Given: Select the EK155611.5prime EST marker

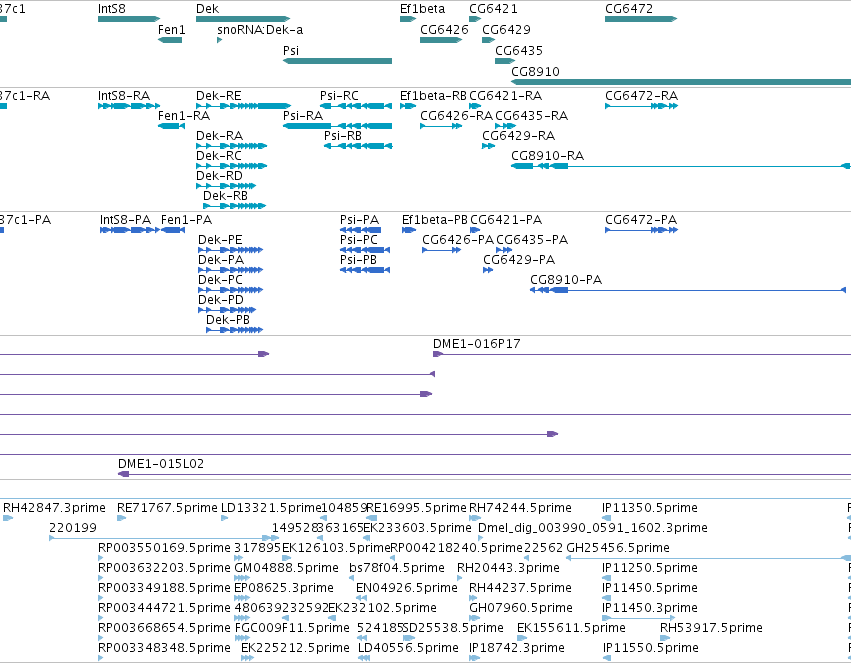Looking at the screenshot, I should point(522,638).
